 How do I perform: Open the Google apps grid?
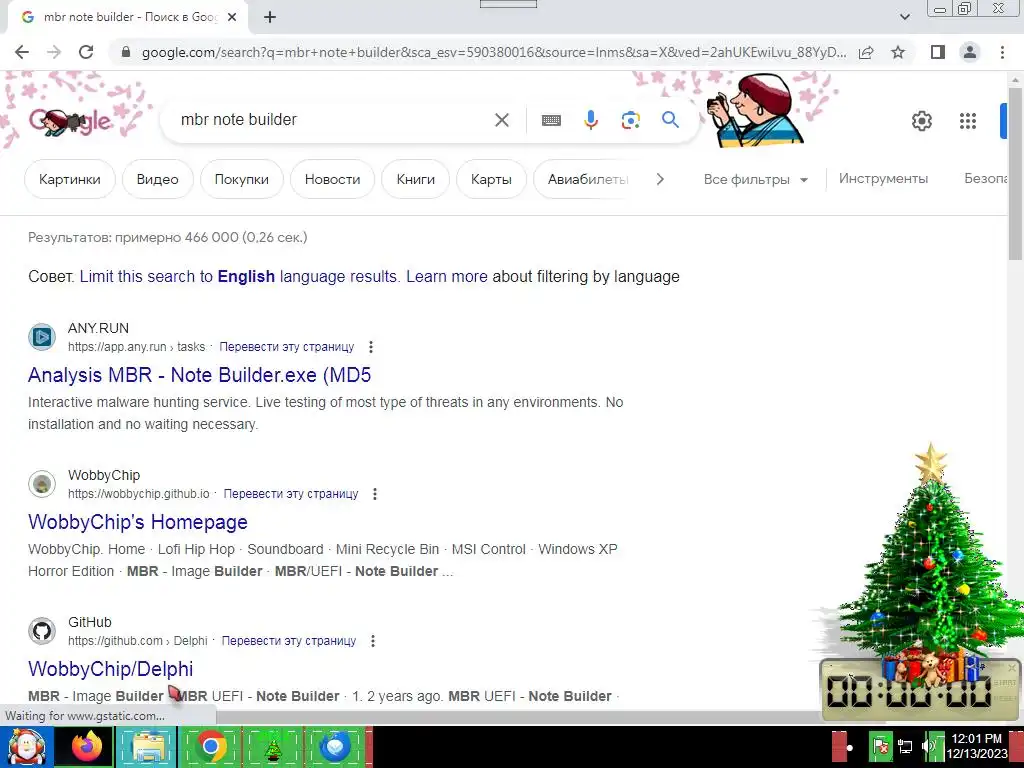pos(967,121)
